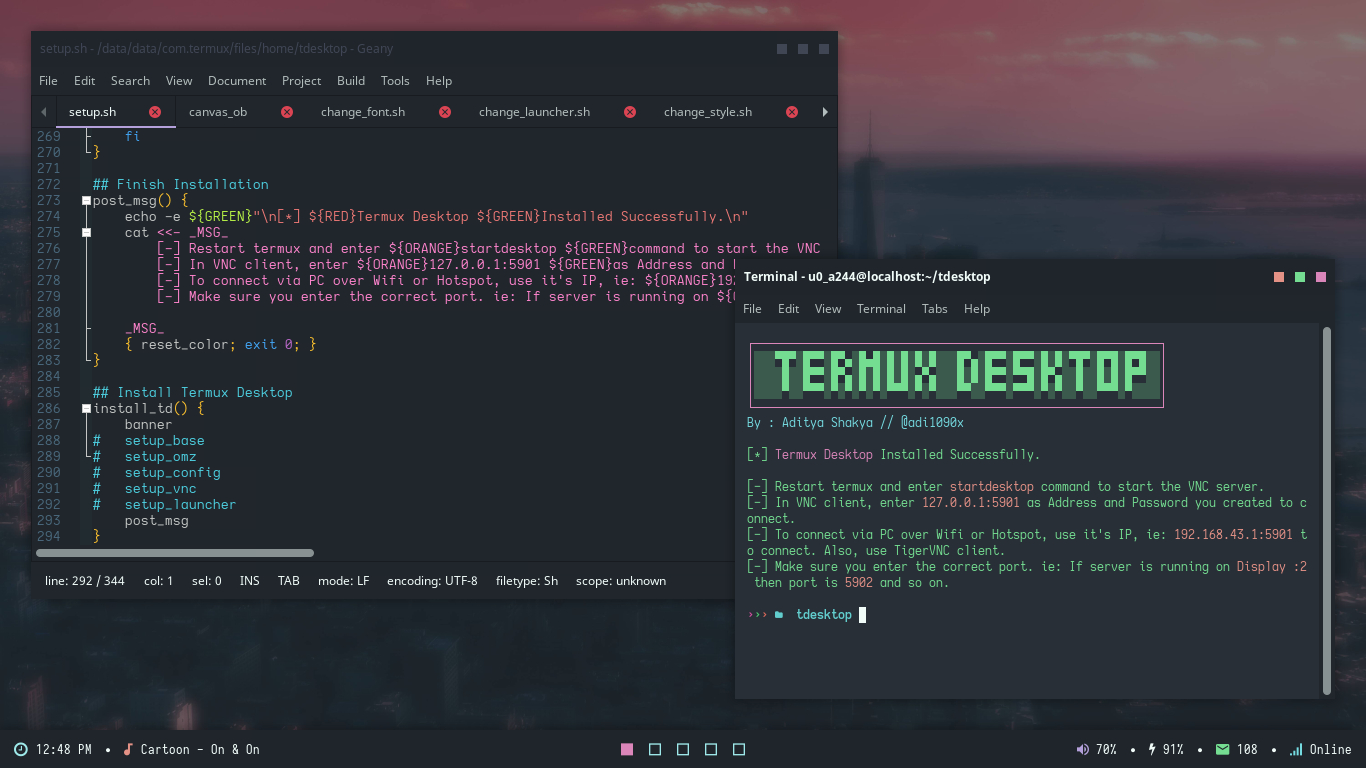Switch to the change_style.sh tab
The image size is (1366, 768).
[x=708, y=112]
